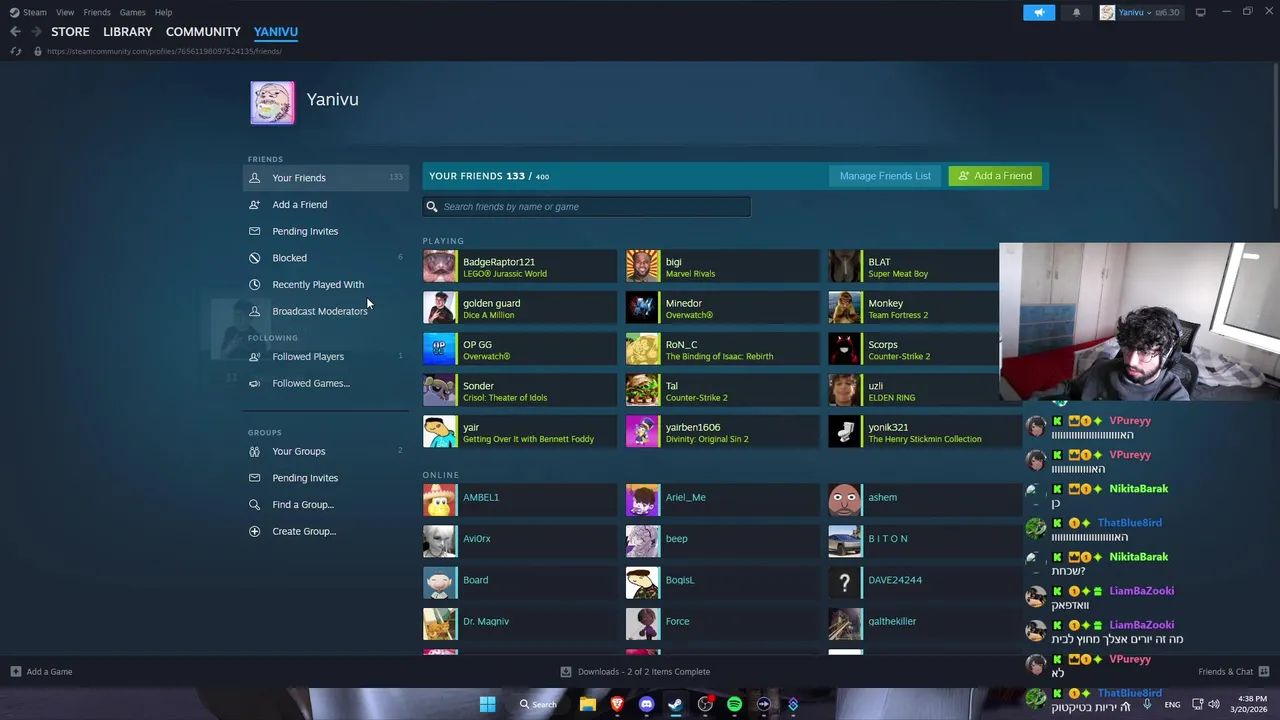Switch to the STORE tab
The height and width of the screenshot is (720, 1280).
click(70, 32)
